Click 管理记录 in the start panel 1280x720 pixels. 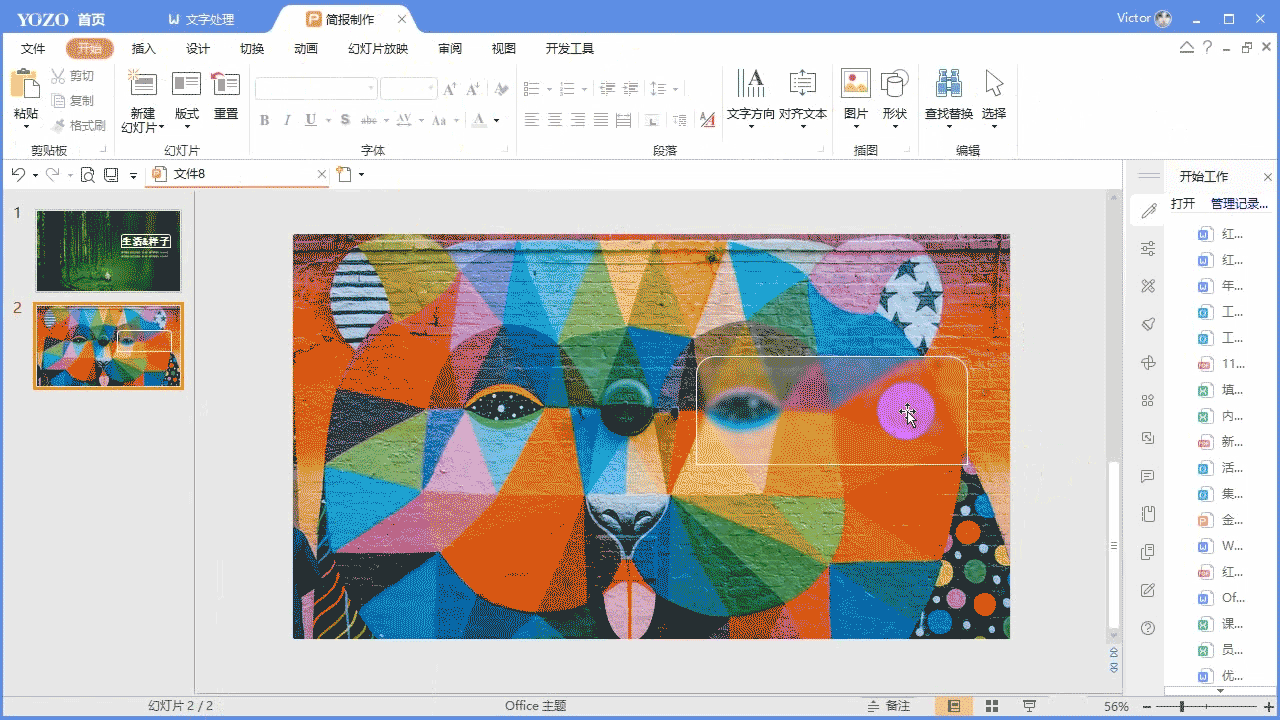click(x=1239, y=204)
